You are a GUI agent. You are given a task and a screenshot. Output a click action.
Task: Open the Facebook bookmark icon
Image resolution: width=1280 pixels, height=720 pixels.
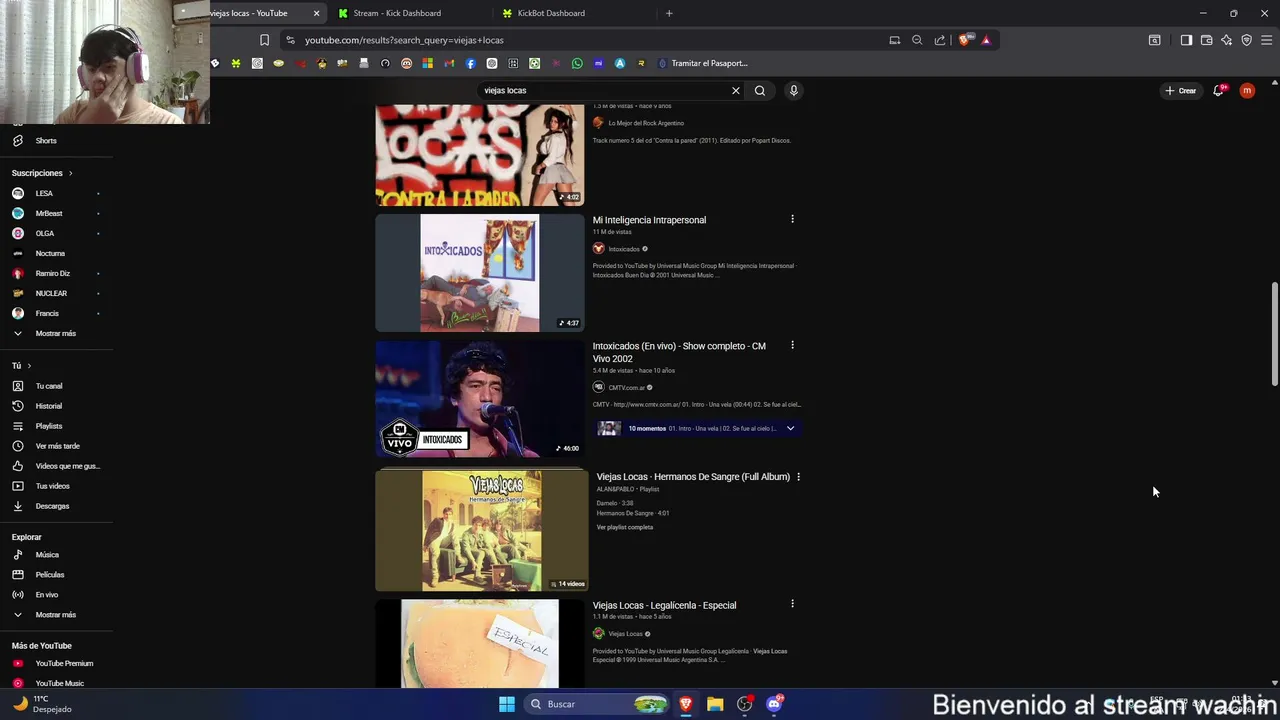(x=470, y=63)
